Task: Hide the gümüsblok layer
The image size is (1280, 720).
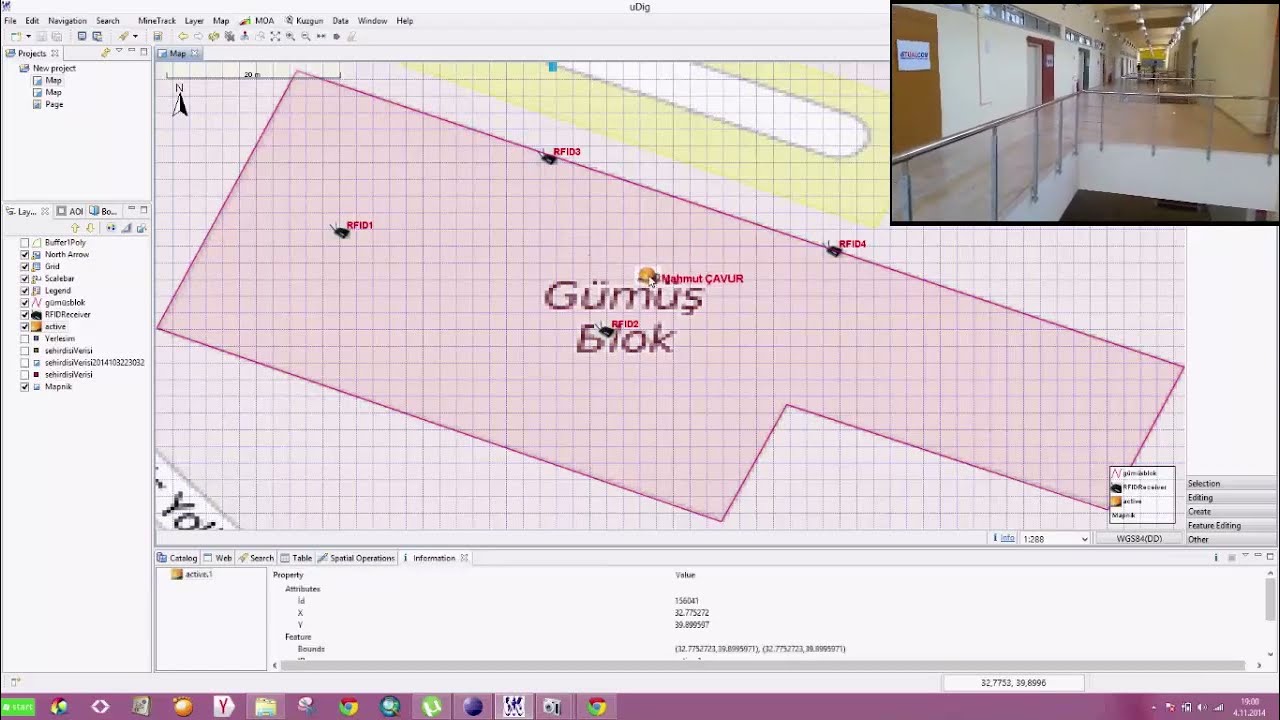Action: click(25, 302)
